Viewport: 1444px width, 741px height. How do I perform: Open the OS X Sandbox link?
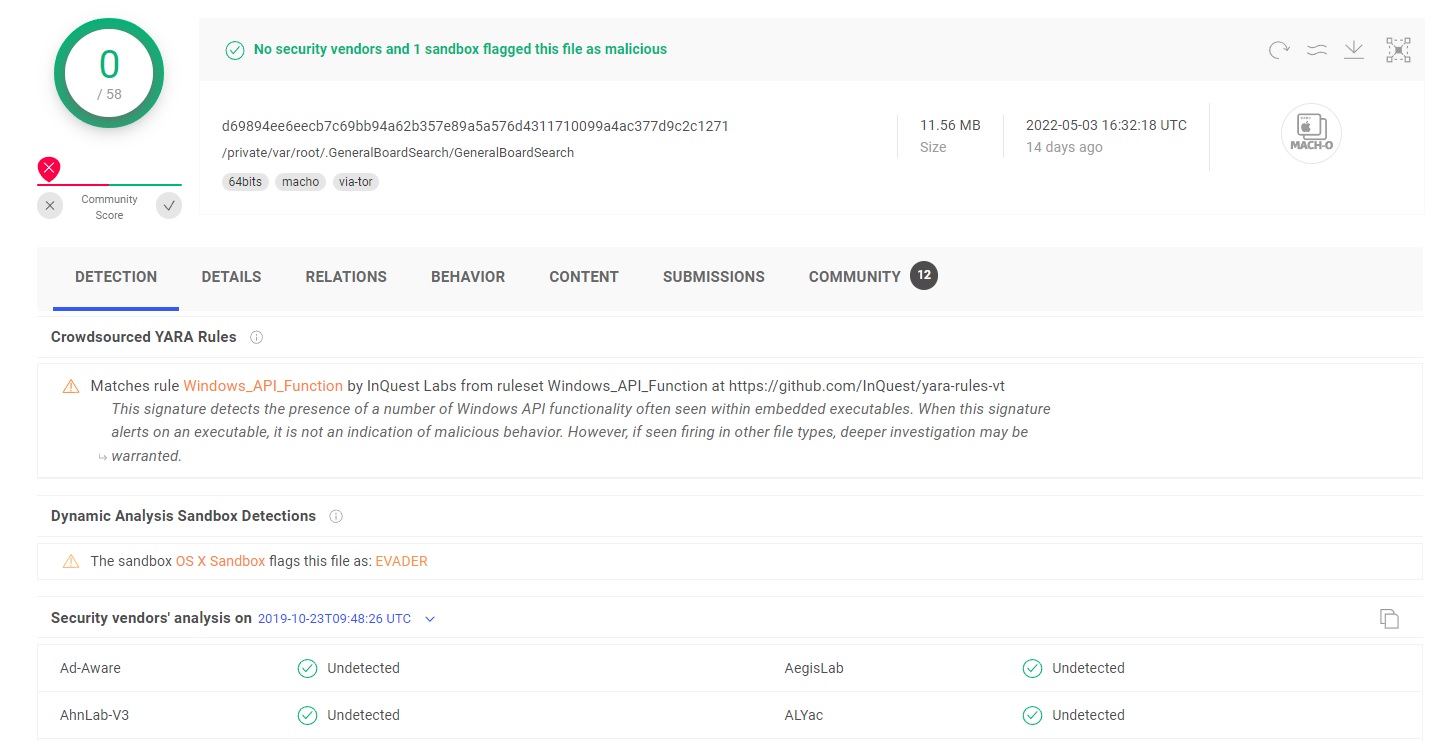click(221, 561)
